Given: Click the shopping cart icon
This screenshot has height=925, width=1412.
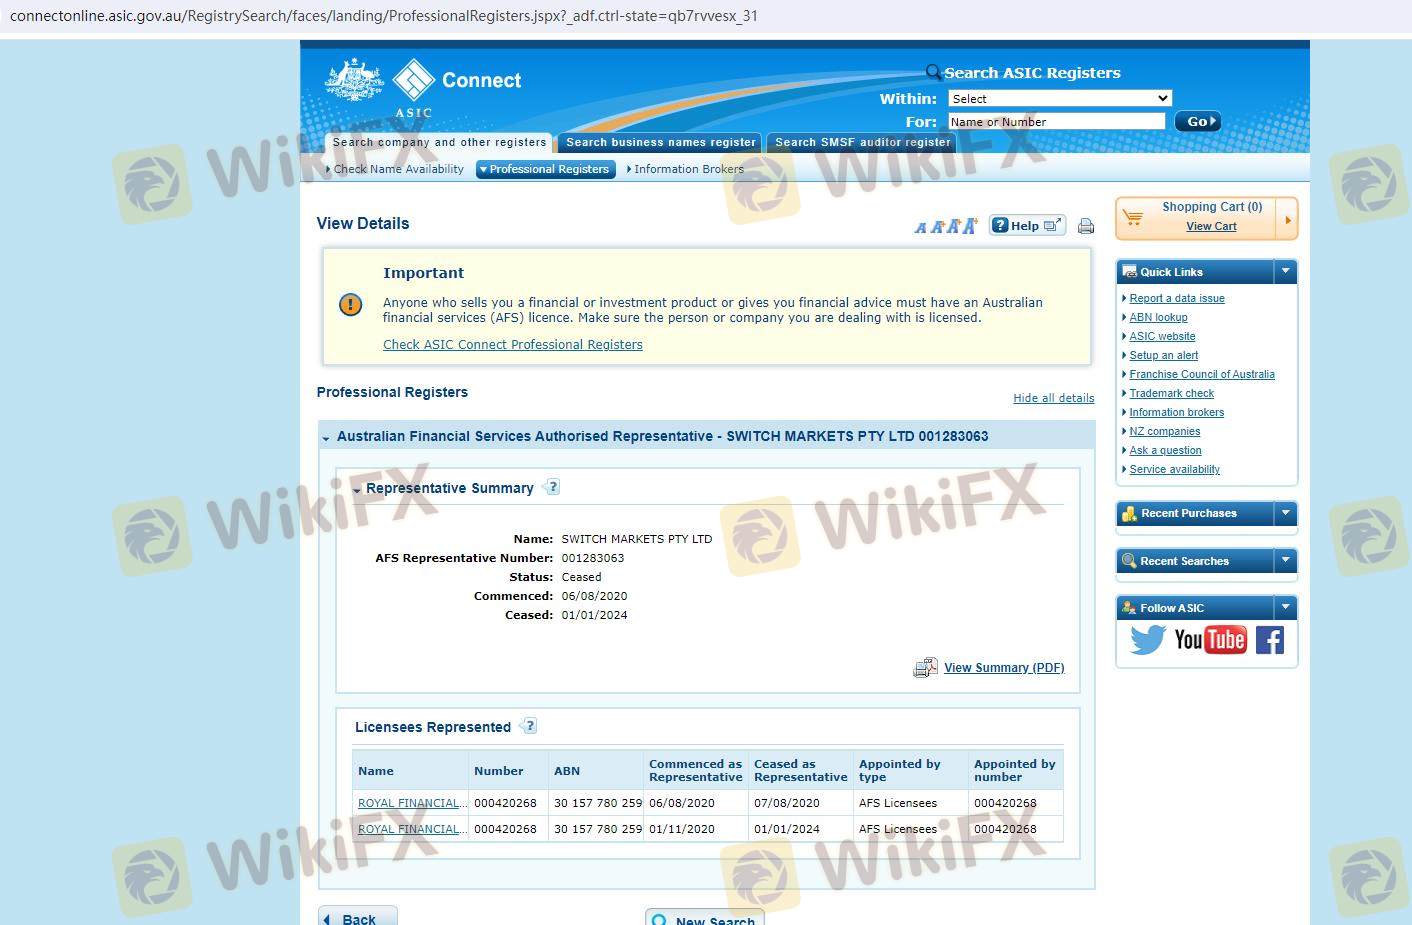Looking at the screenshot, I should pyautogui.click(x=1132, y=217).
